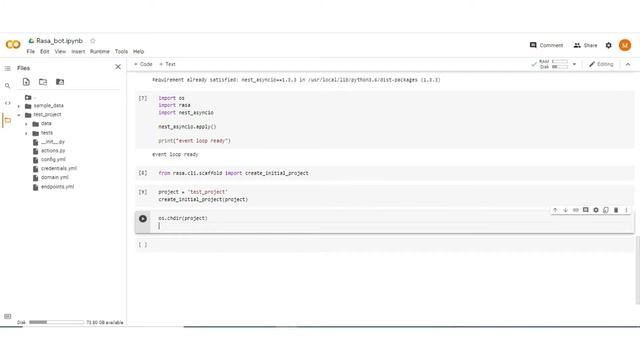640x360 pixels.
Task: Star the Rasa_bot.ipynb notebook
Action: click(x=93, y=41)
